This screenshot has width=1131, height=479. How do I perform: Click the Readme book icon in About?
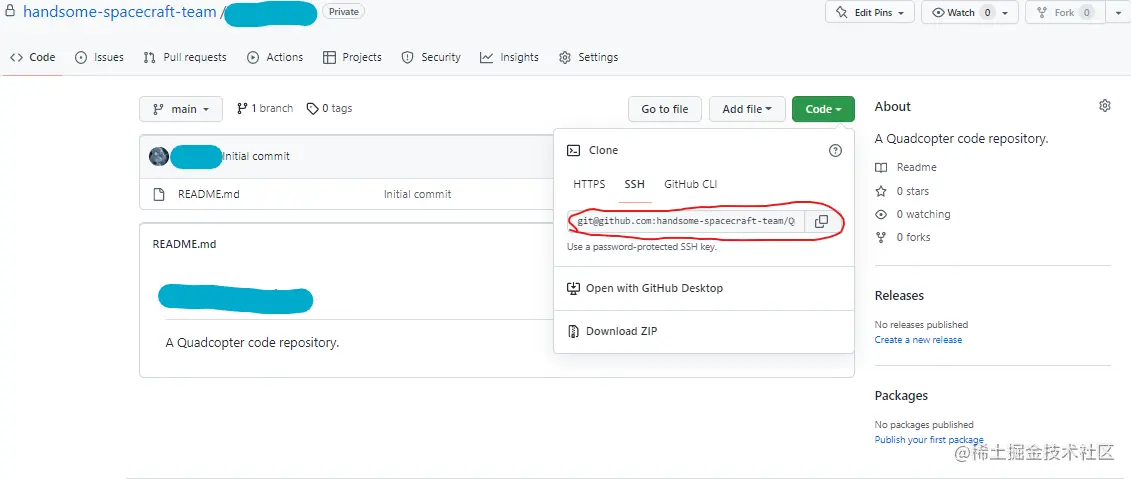(x=881, y=167)
